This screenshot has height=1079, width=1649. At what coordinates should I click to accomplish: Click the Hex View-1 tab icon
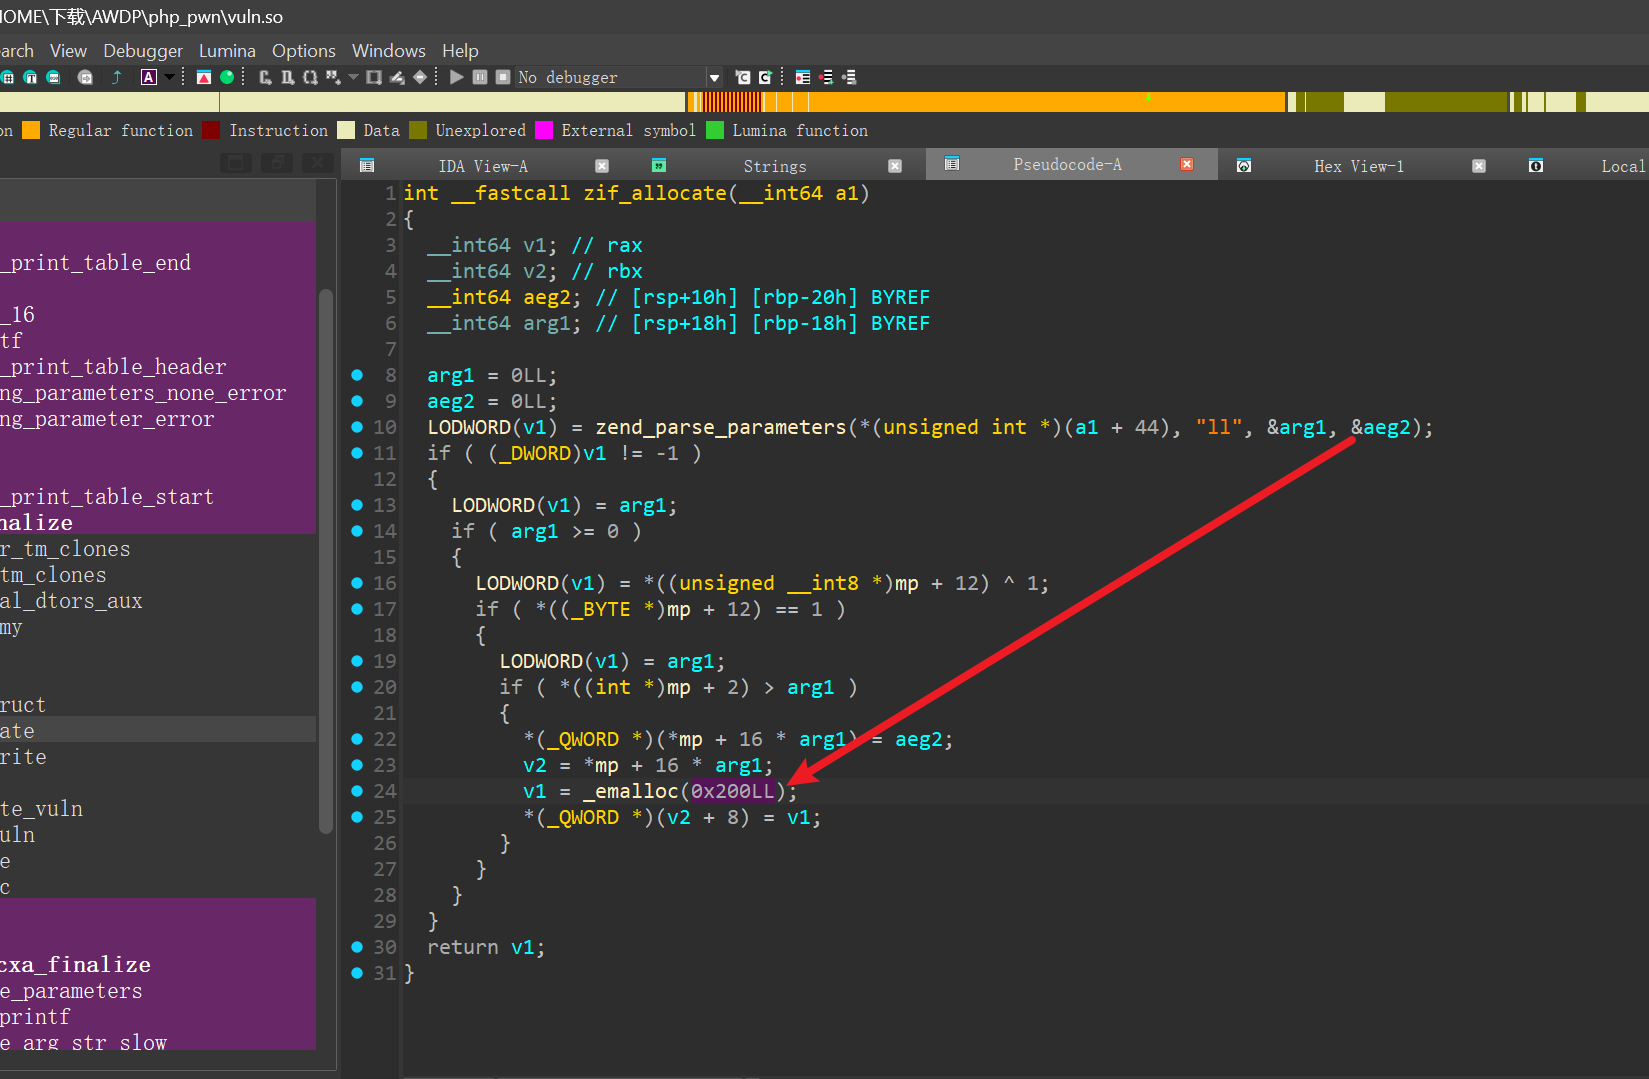(x=1244, y=165)
